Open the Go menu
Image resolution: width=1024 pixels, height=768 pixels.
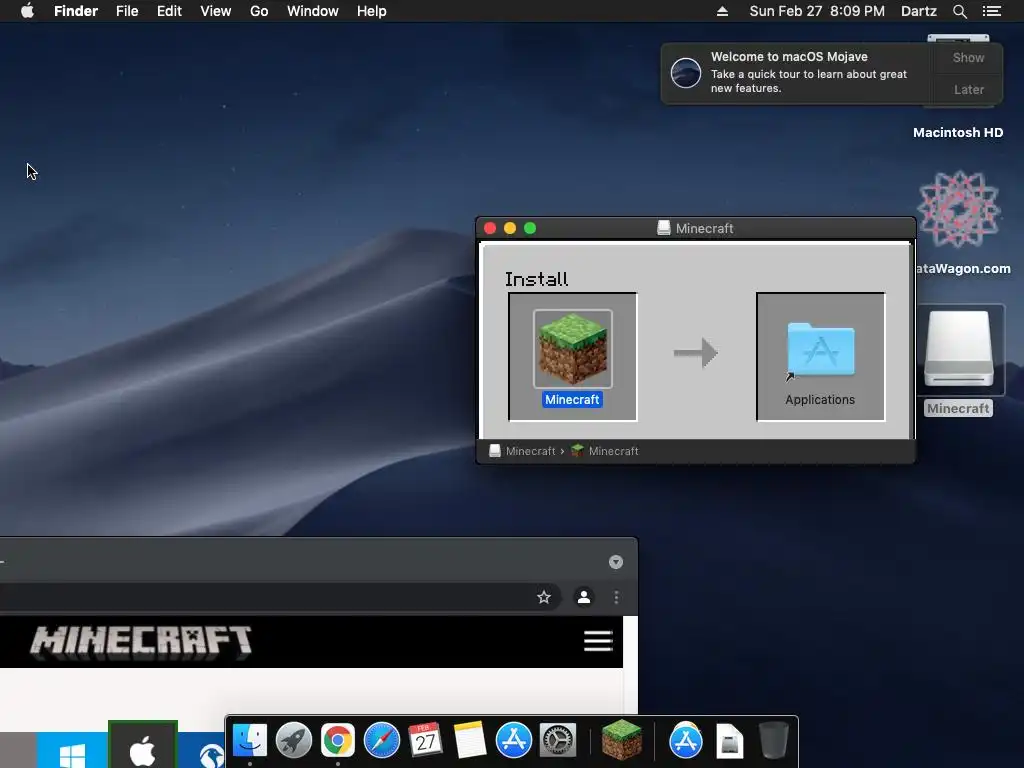259,11
